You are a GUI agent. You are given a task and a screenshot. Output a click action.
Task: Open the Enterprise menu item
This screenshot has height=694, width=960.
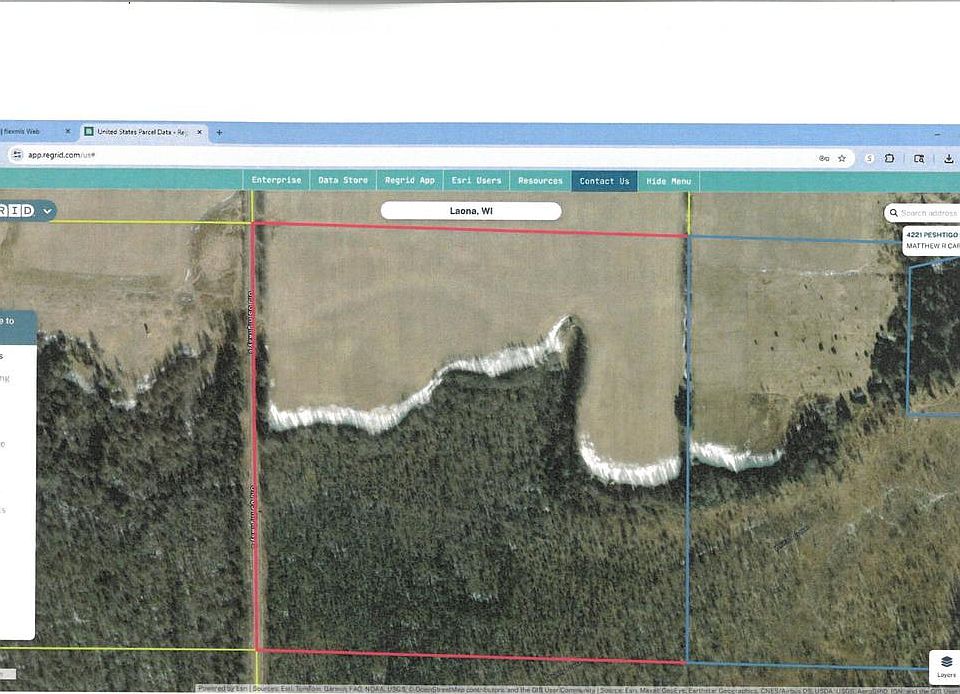pyautogui.click(x=276, y=181)
